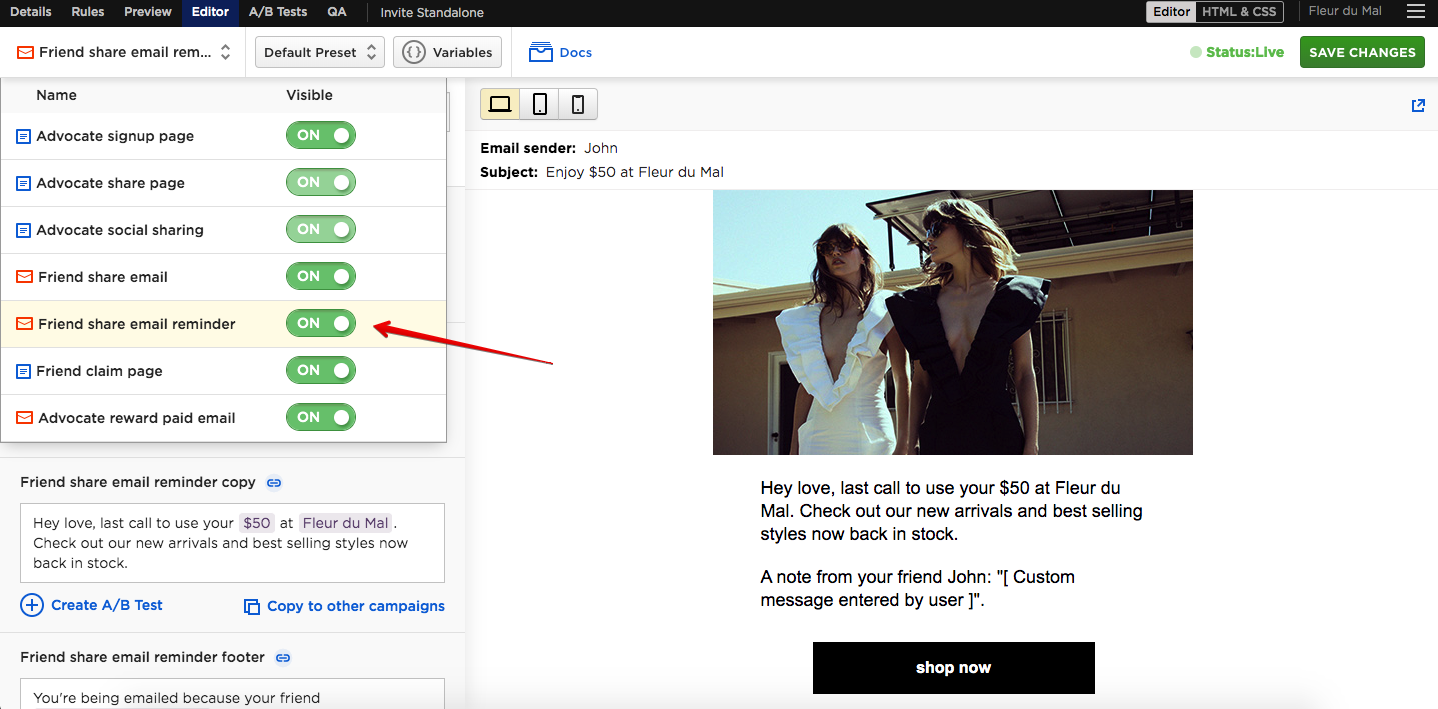The image size is (1438, 709).
Task: Click the page icon of Advocate social sharing
Action: 24,230
